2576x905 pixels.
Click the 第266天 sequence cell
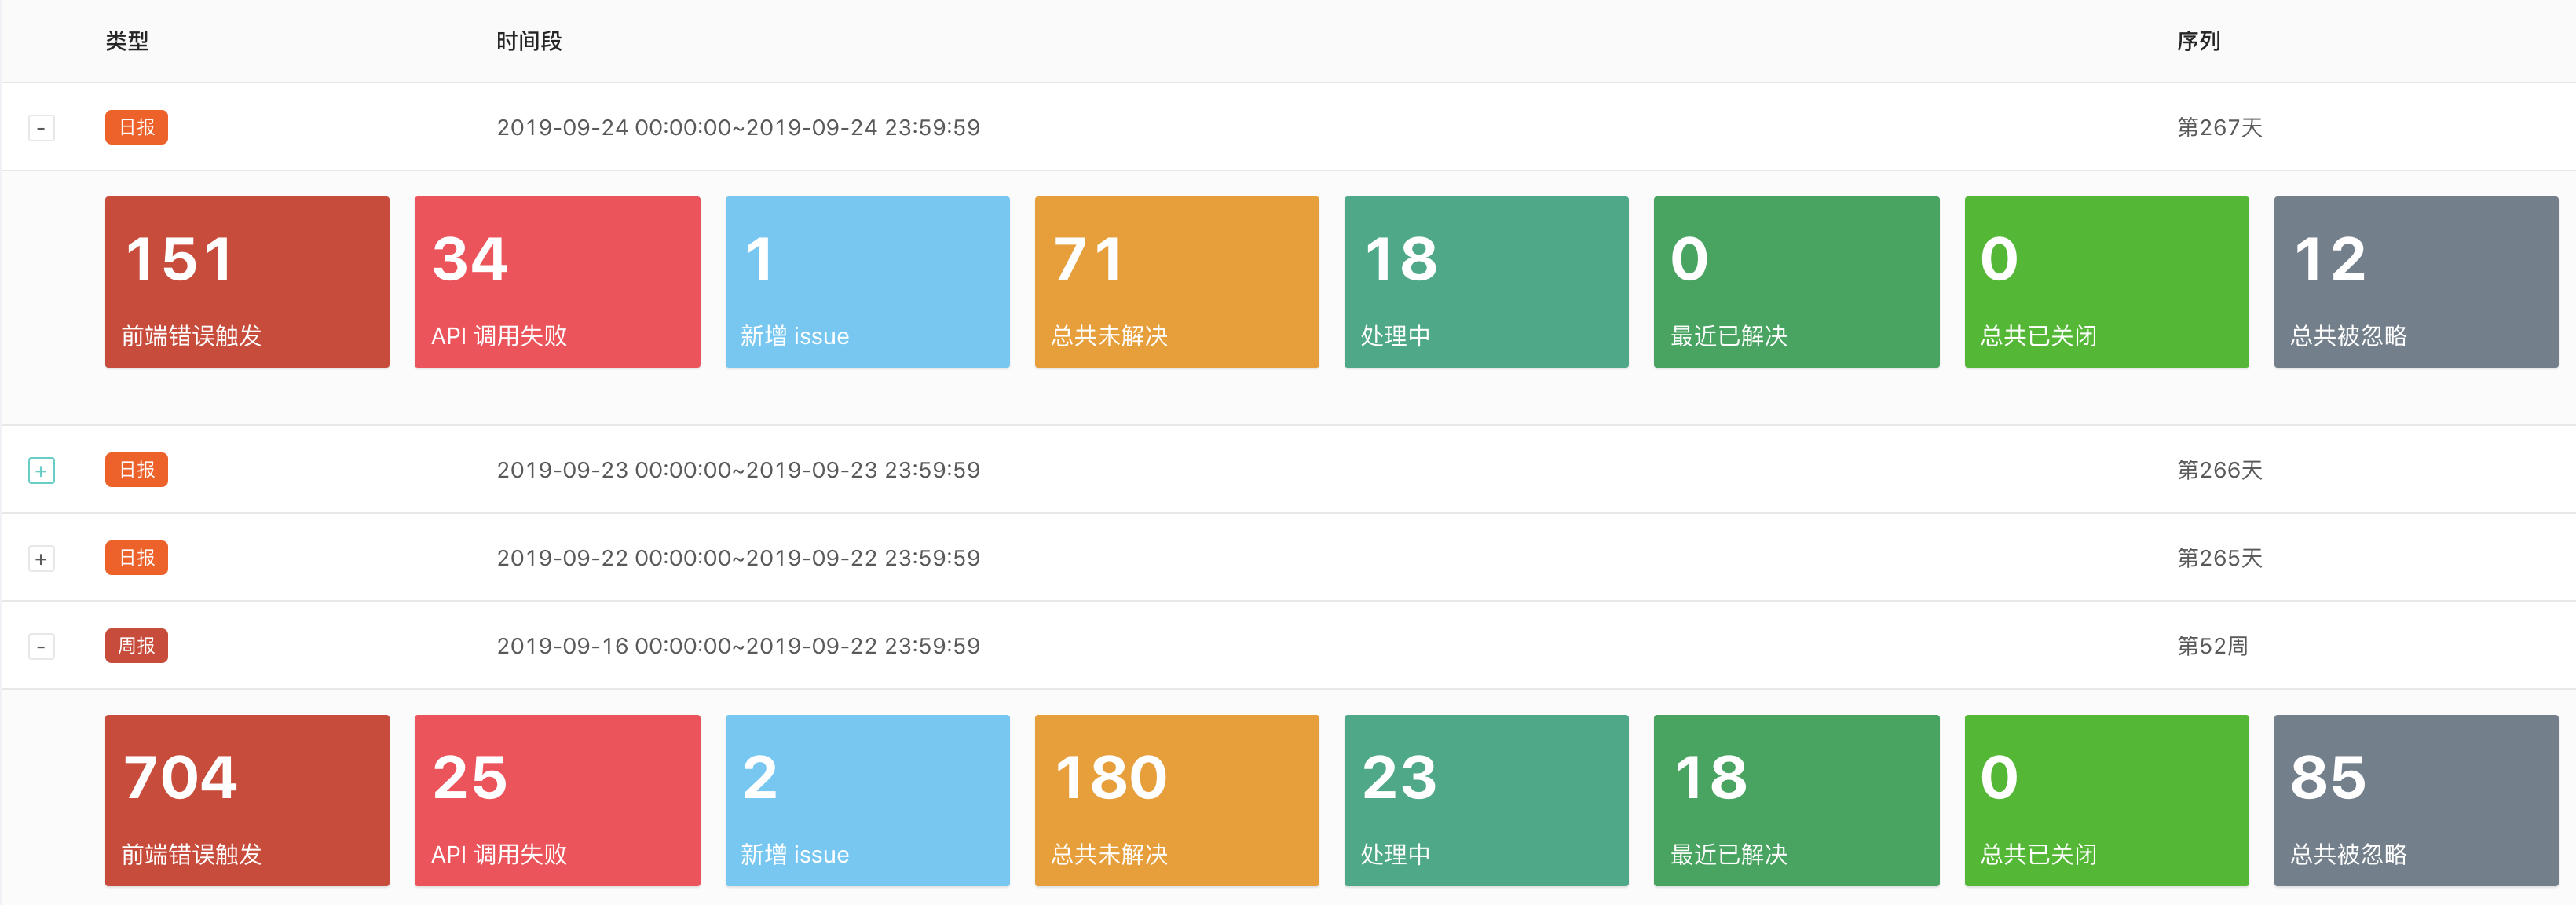[x=2219, y=470]
